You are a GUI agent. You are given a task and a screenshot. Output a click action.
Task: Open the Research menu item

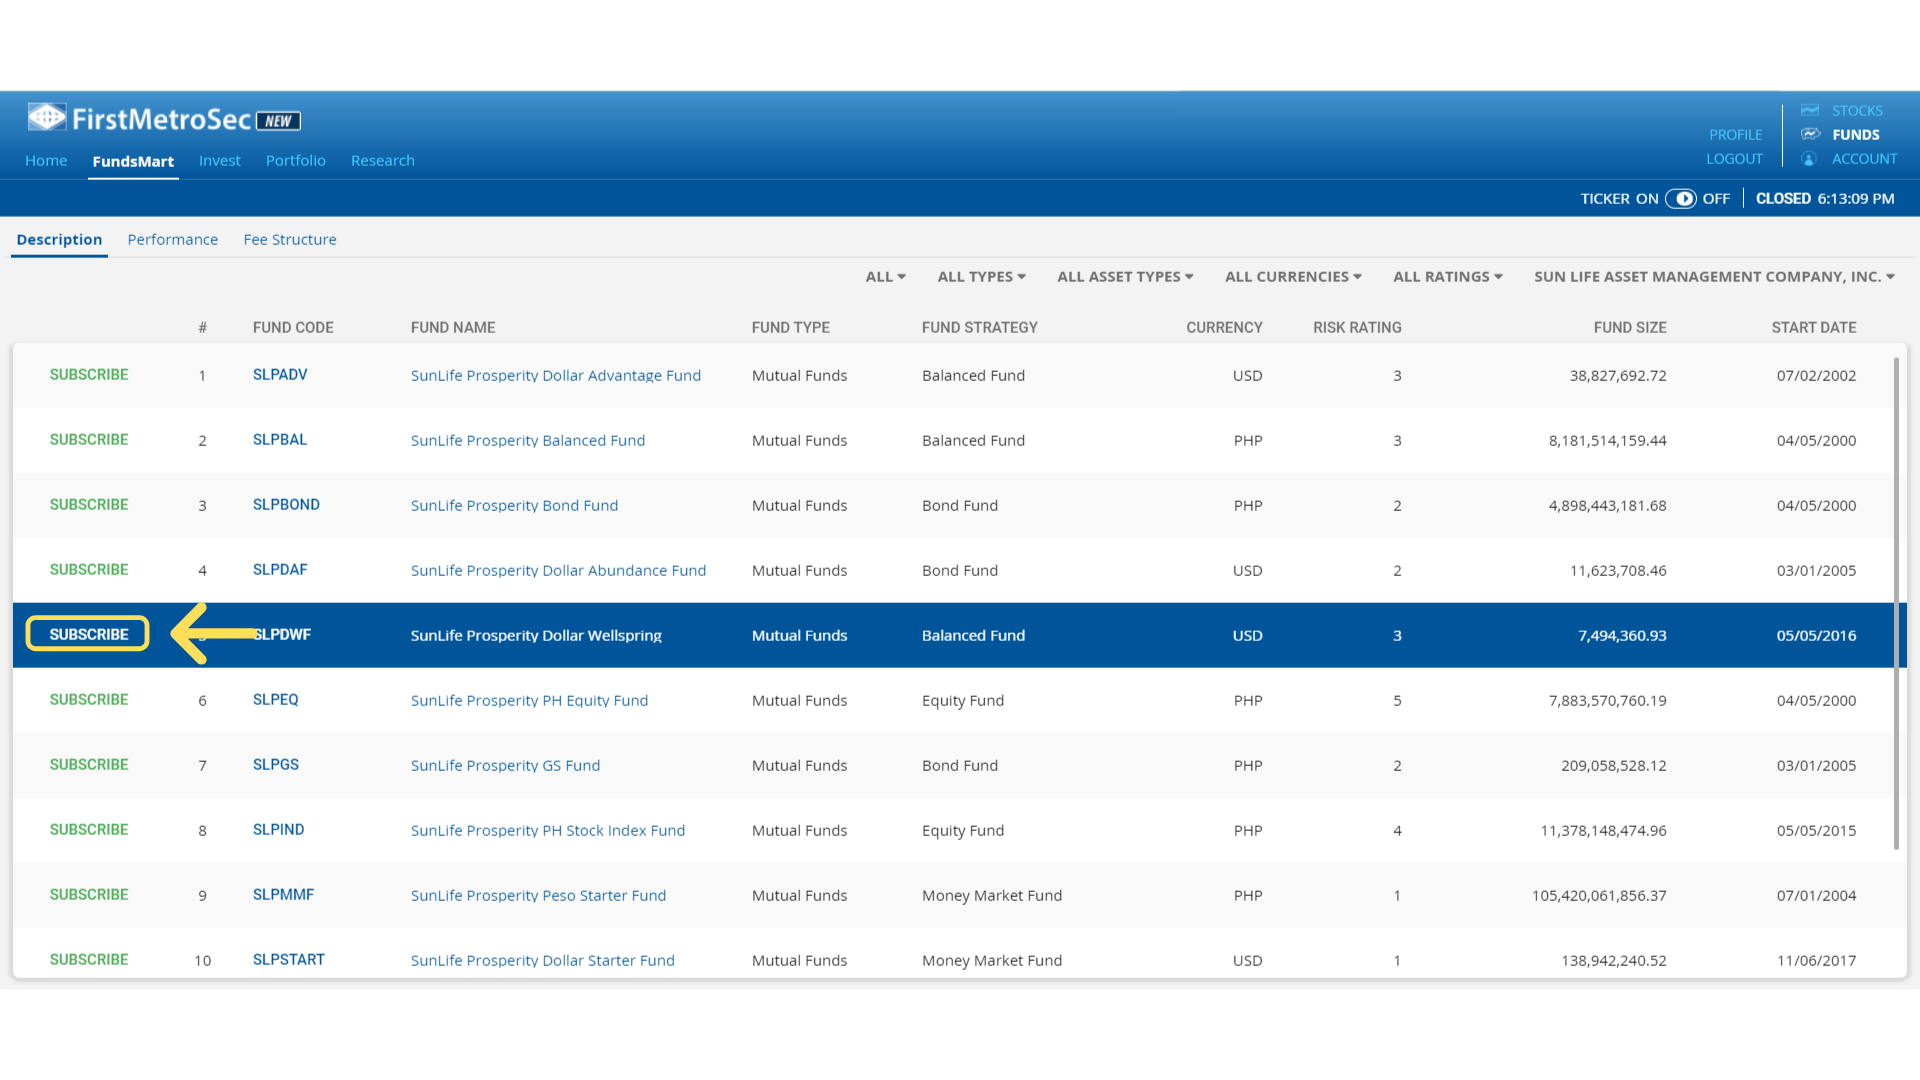coord(383,161)
